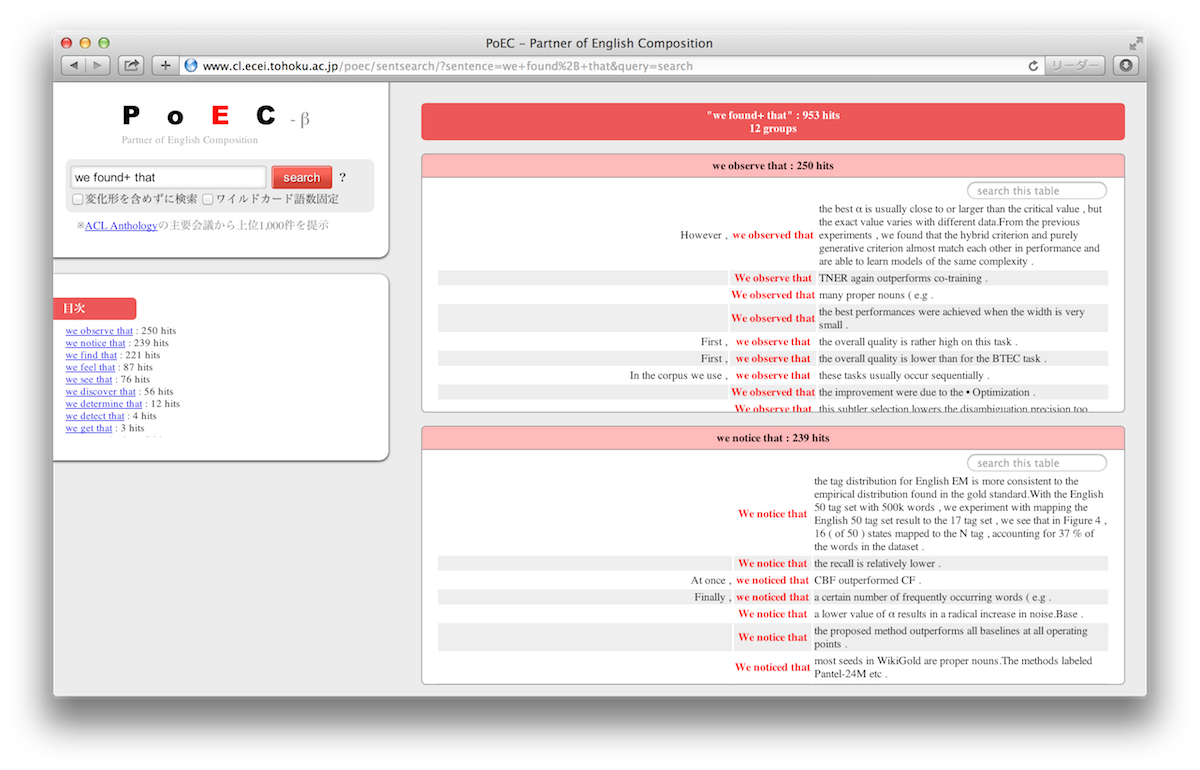
Task: Select row "CBF outperformed CF ."
Action: pyautogui.click(x=773, y=580)
